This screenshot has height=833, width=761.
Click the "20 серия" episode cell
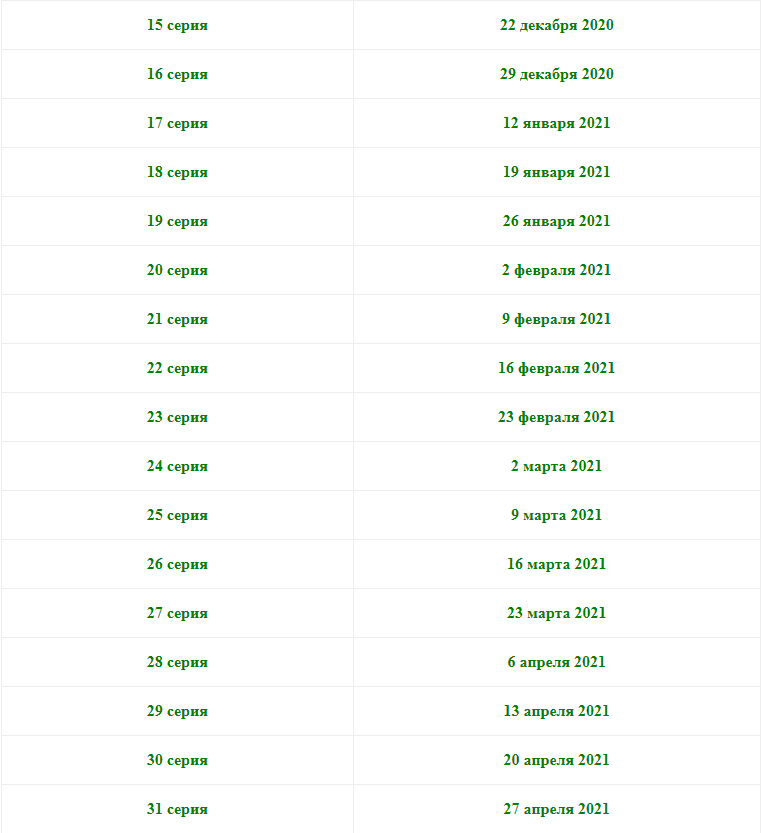pos(177,270)
